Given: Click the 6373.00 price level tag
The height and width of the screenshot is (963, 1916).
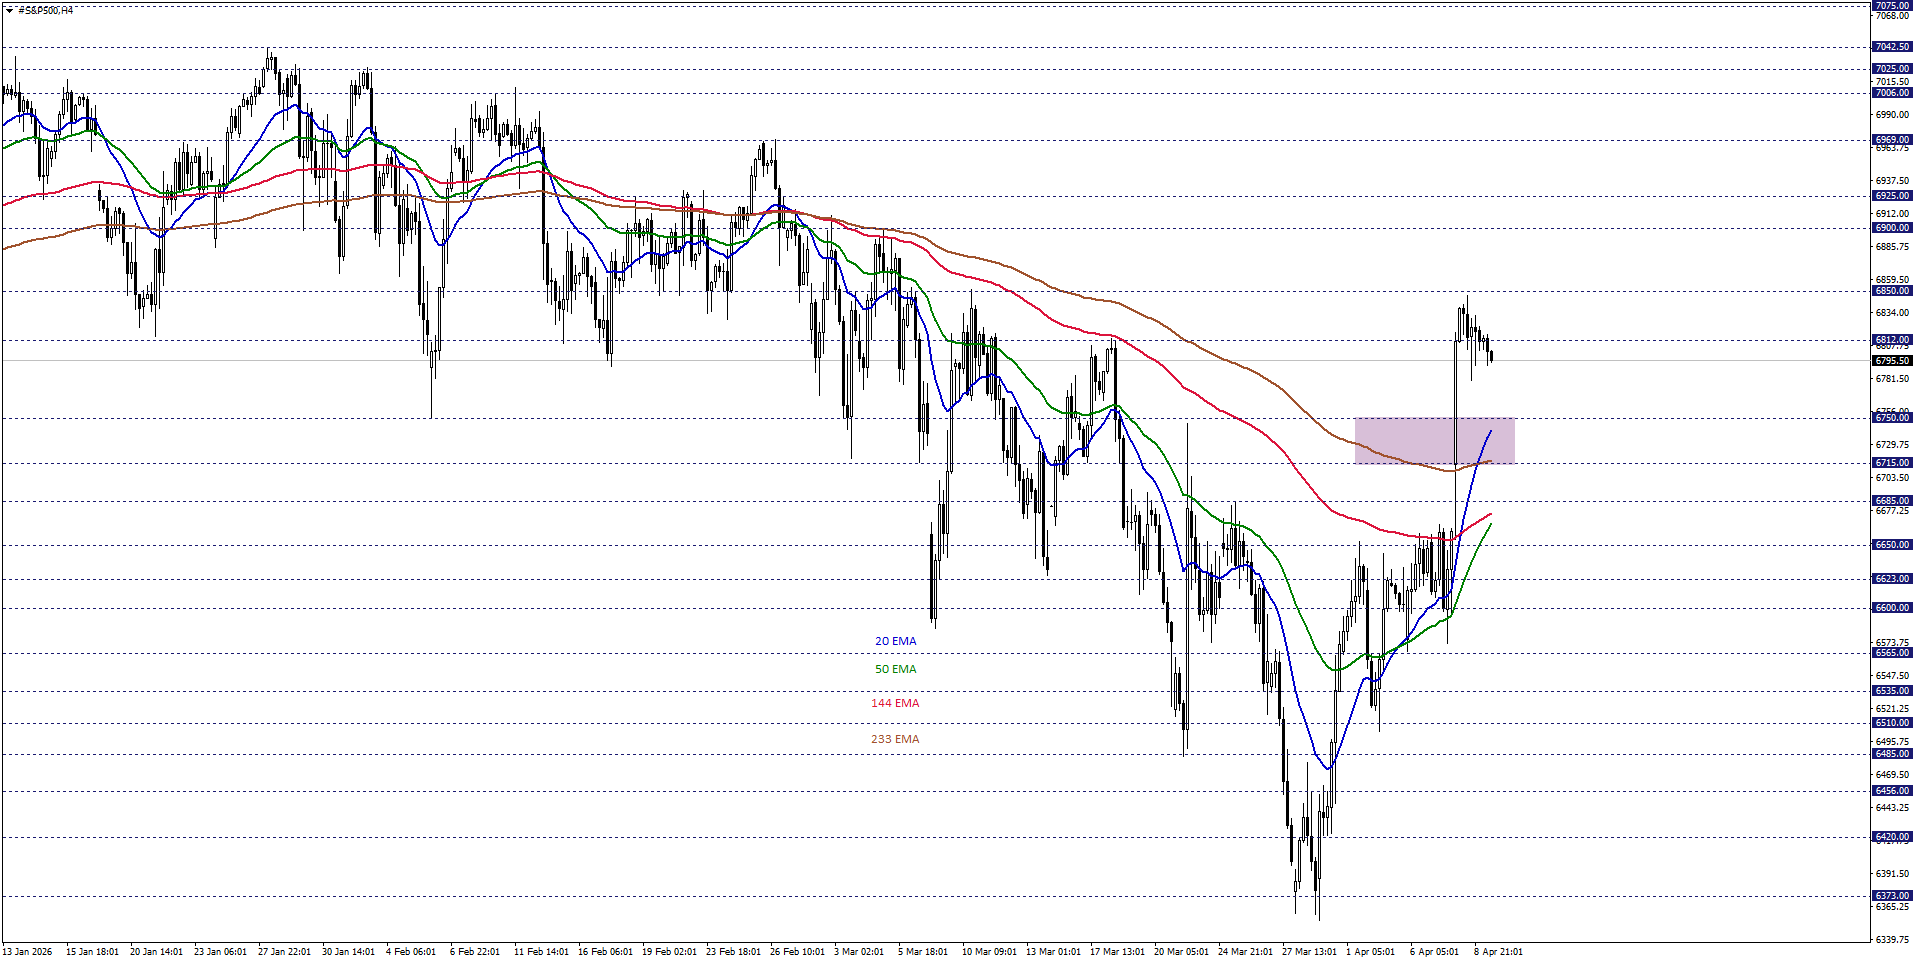Looking at the screenshot, I should [1893, 897].
